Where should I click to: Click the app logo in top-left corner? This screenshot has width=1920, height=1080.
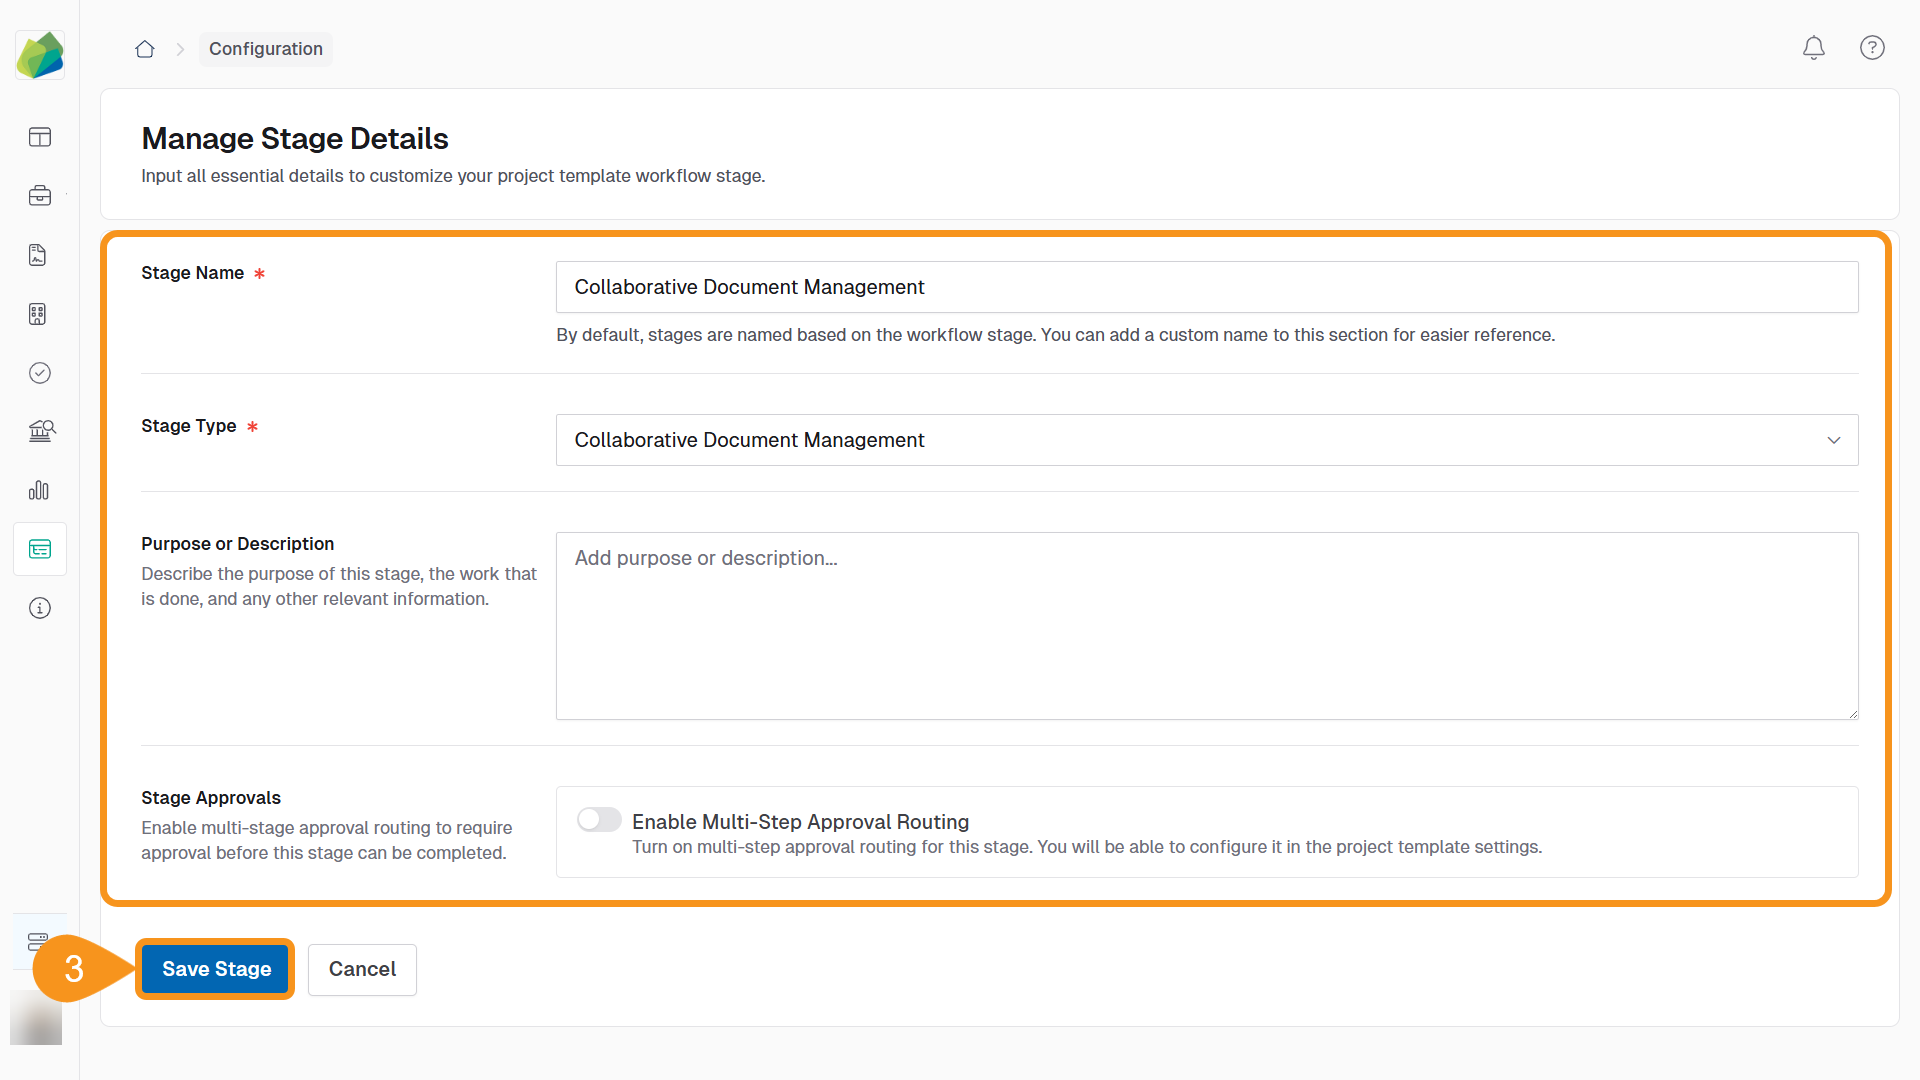(40, 55)
